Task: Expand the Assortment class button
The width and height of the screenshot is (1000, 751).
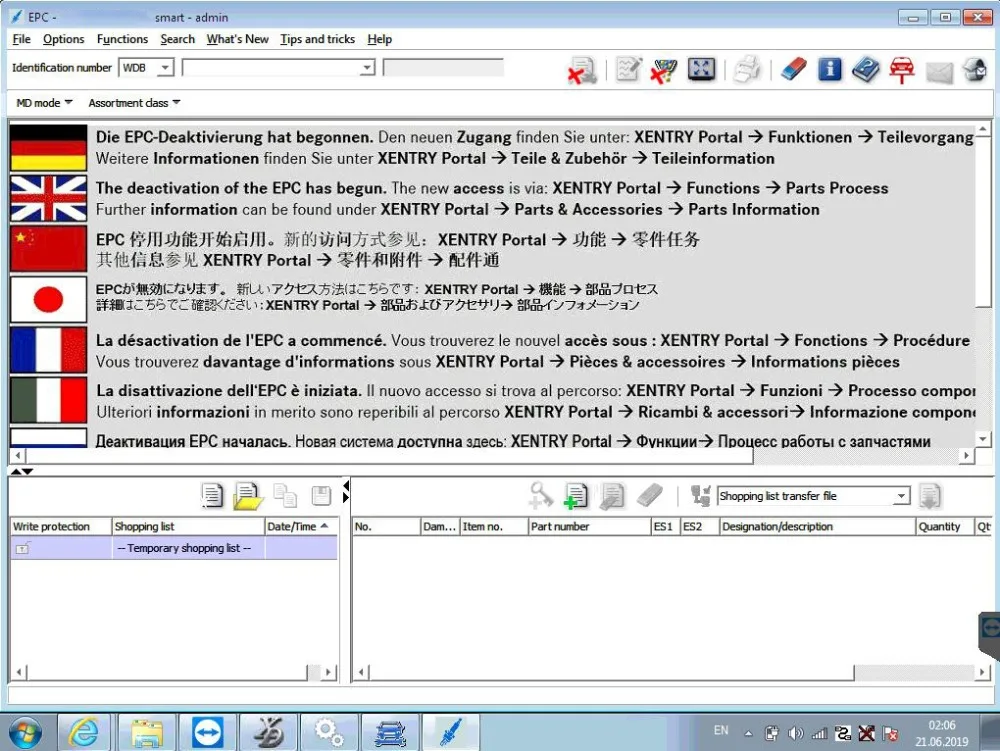Action: pyautogui.click(x=134, y=103)
